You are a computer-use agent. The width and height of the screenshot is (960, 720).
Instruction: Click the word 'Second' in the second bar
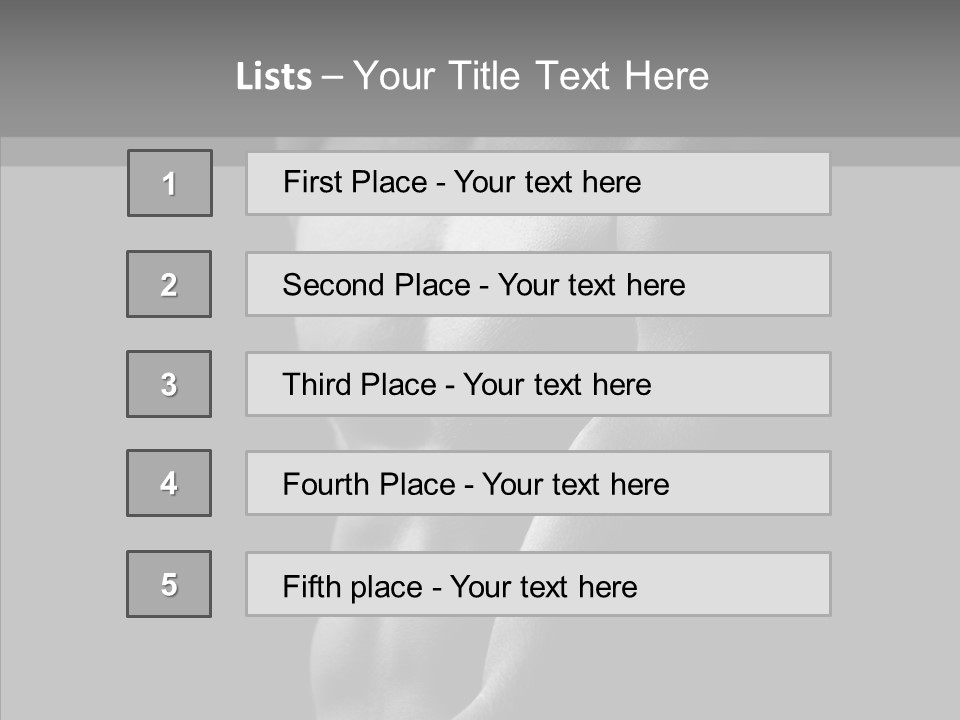333,285
